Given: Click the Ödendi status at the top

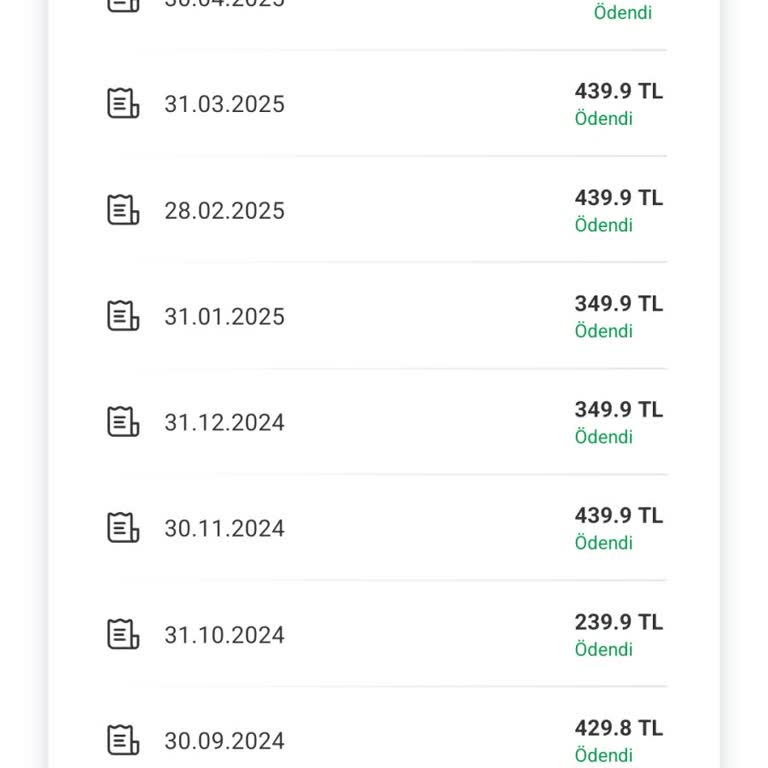Looking at the screenshot, I should (x=622, y=13).
